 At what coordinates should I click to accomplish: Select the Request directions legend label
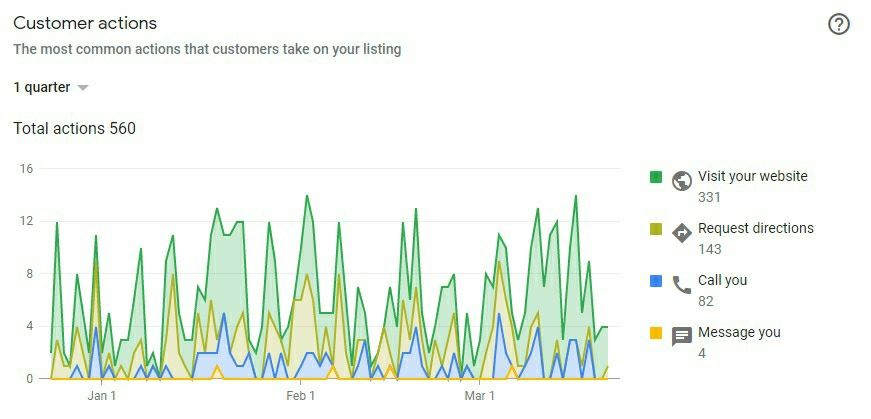(x=755, y=228)
